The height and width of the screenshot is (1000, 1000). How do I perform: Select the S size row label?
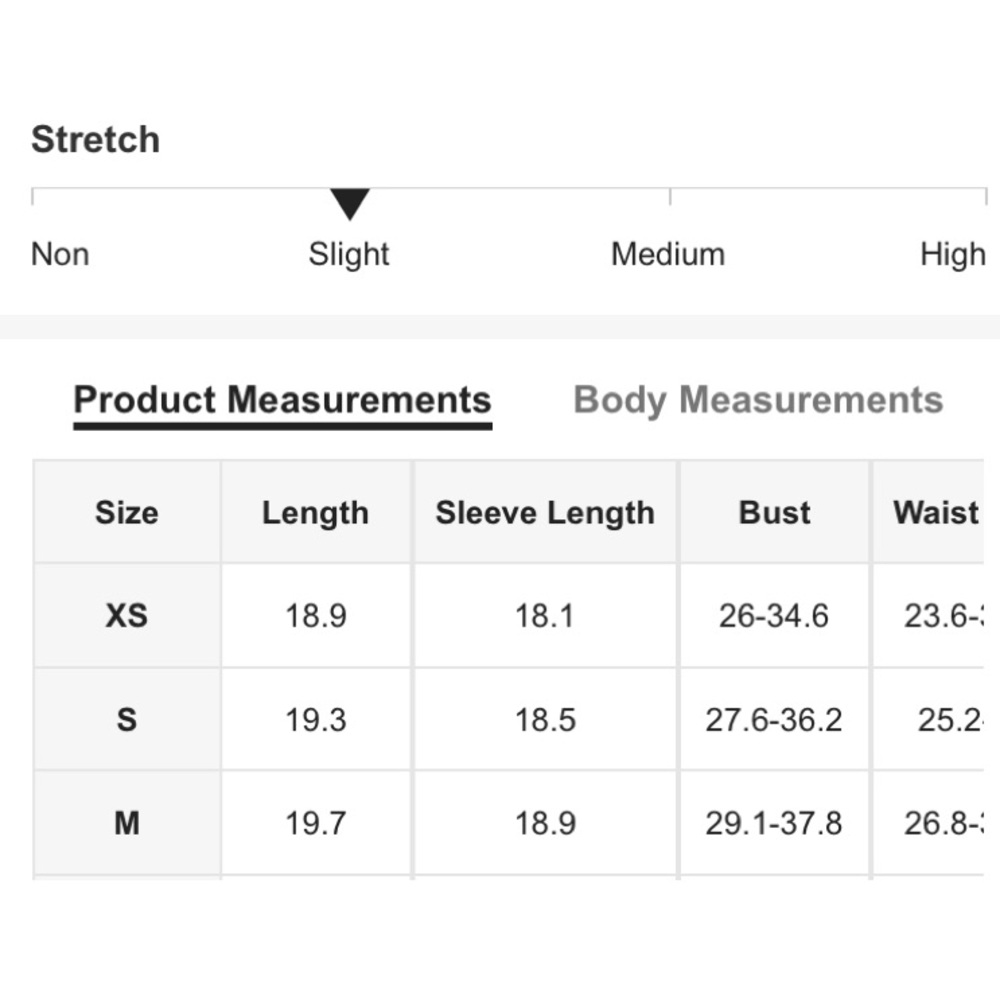pyautogui.click(x=127, y=719)
